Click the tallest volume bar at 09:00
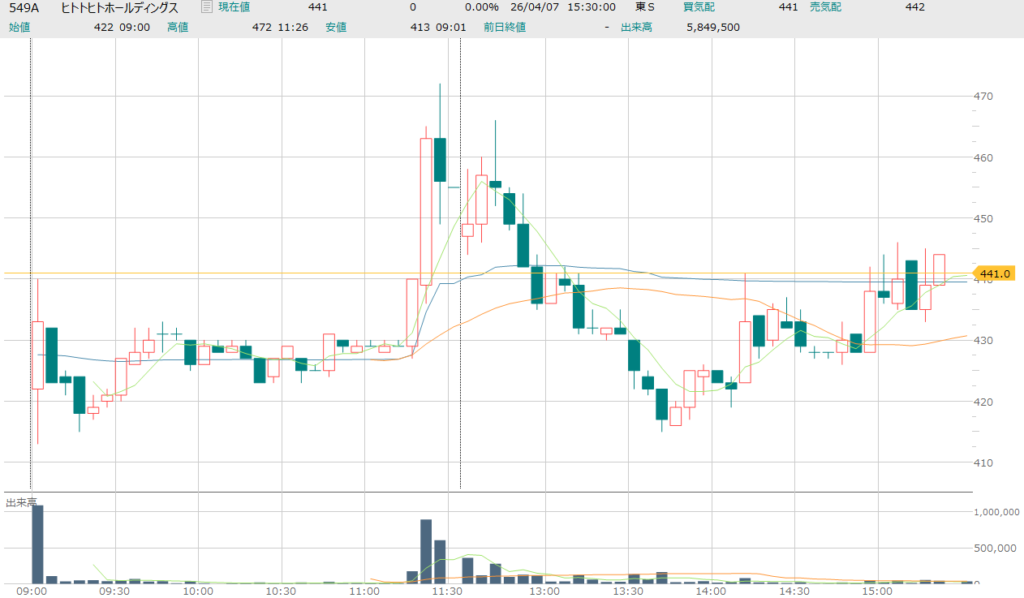Image resolution: width=1024 pixels, height=598 pixels. point(38,544)
